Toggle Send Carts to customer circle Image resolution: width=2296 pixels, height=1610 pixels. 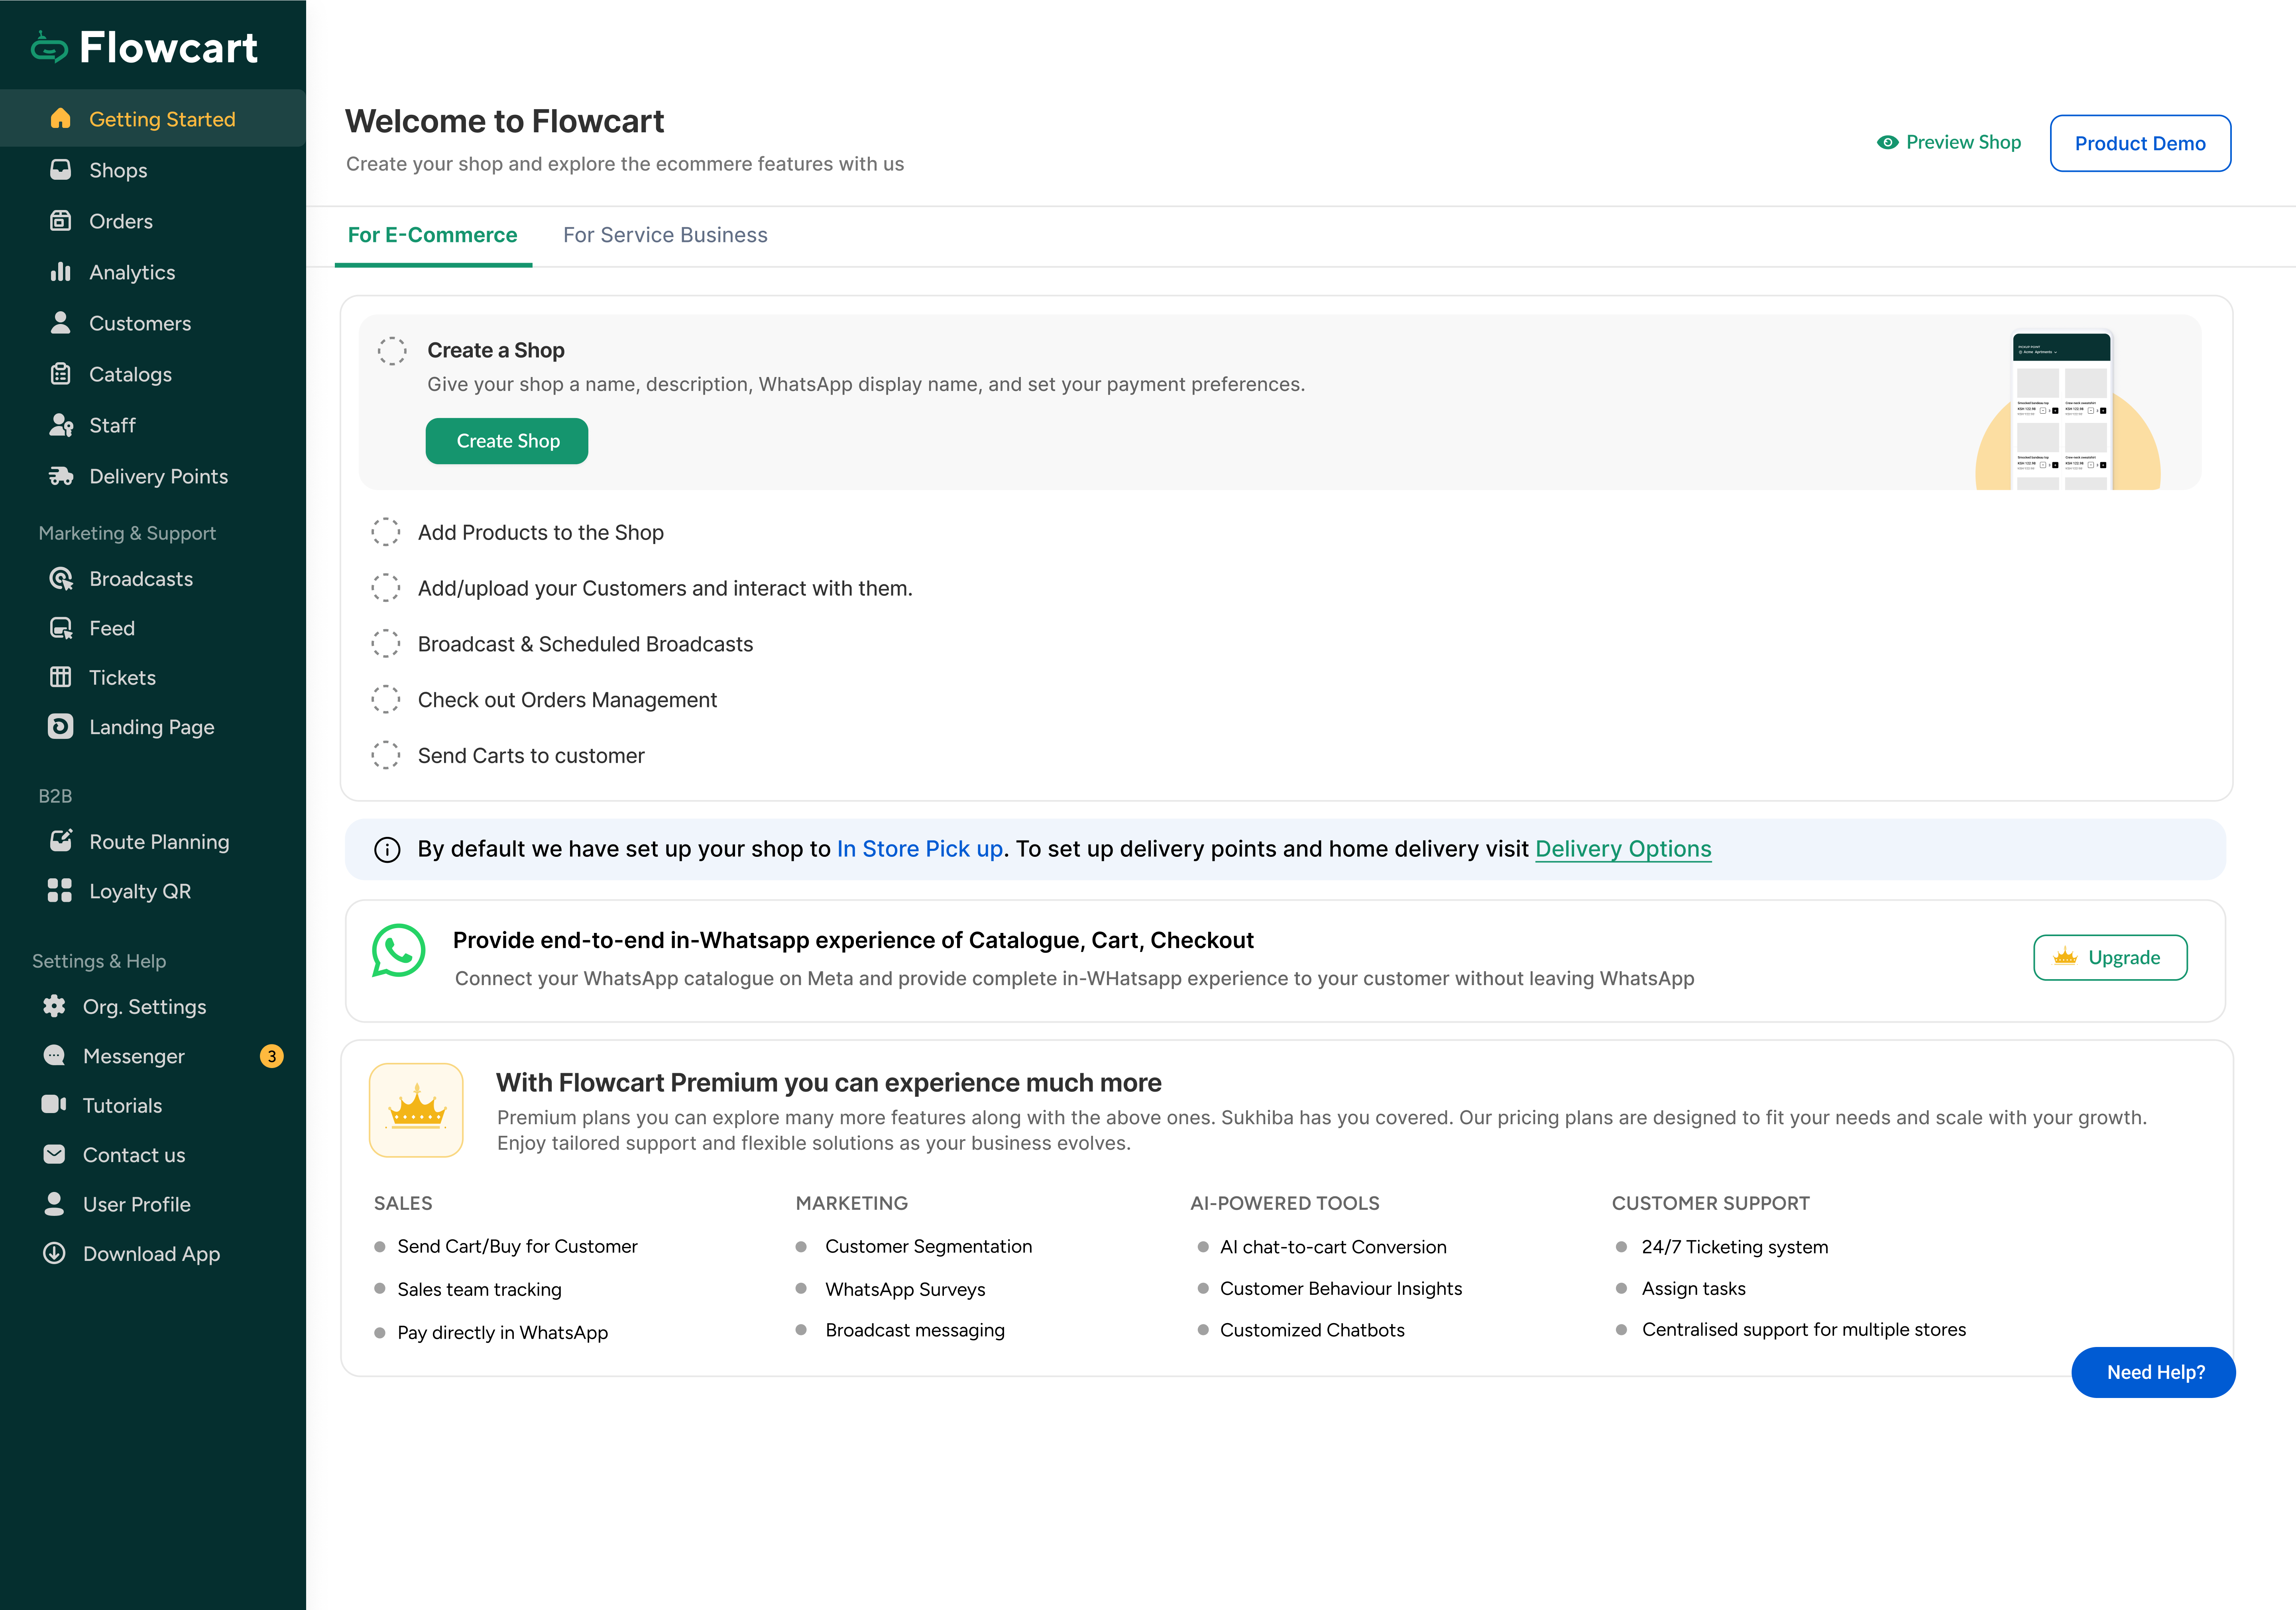click(386, 756)
